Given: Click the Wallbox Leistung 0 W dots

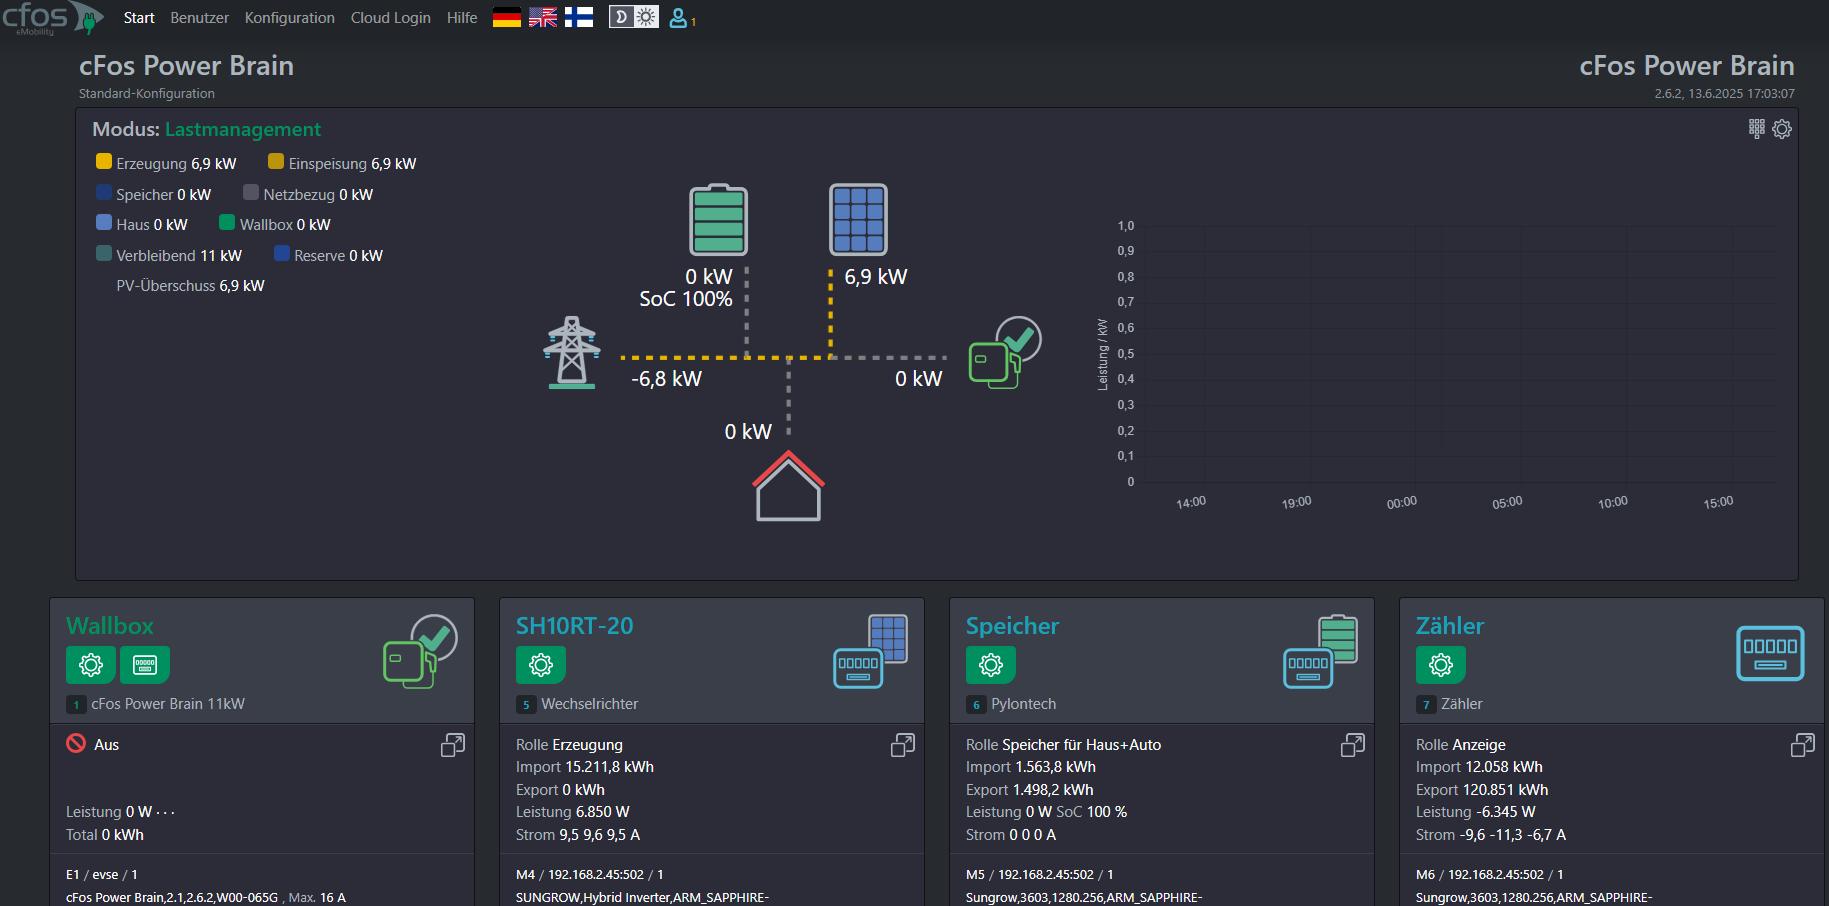Looking at the screenshot, I should point(165,812).
